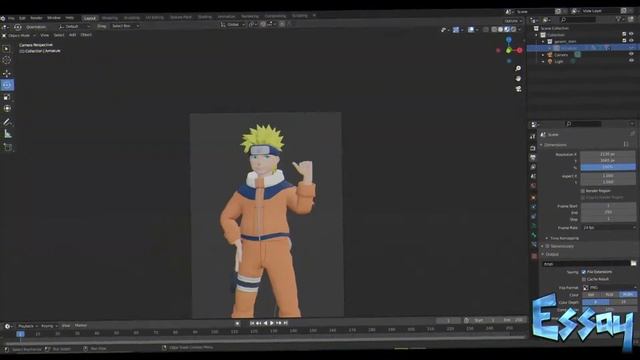
Task: Click the output folder browse icon
Action: click(x=633, y=264)
